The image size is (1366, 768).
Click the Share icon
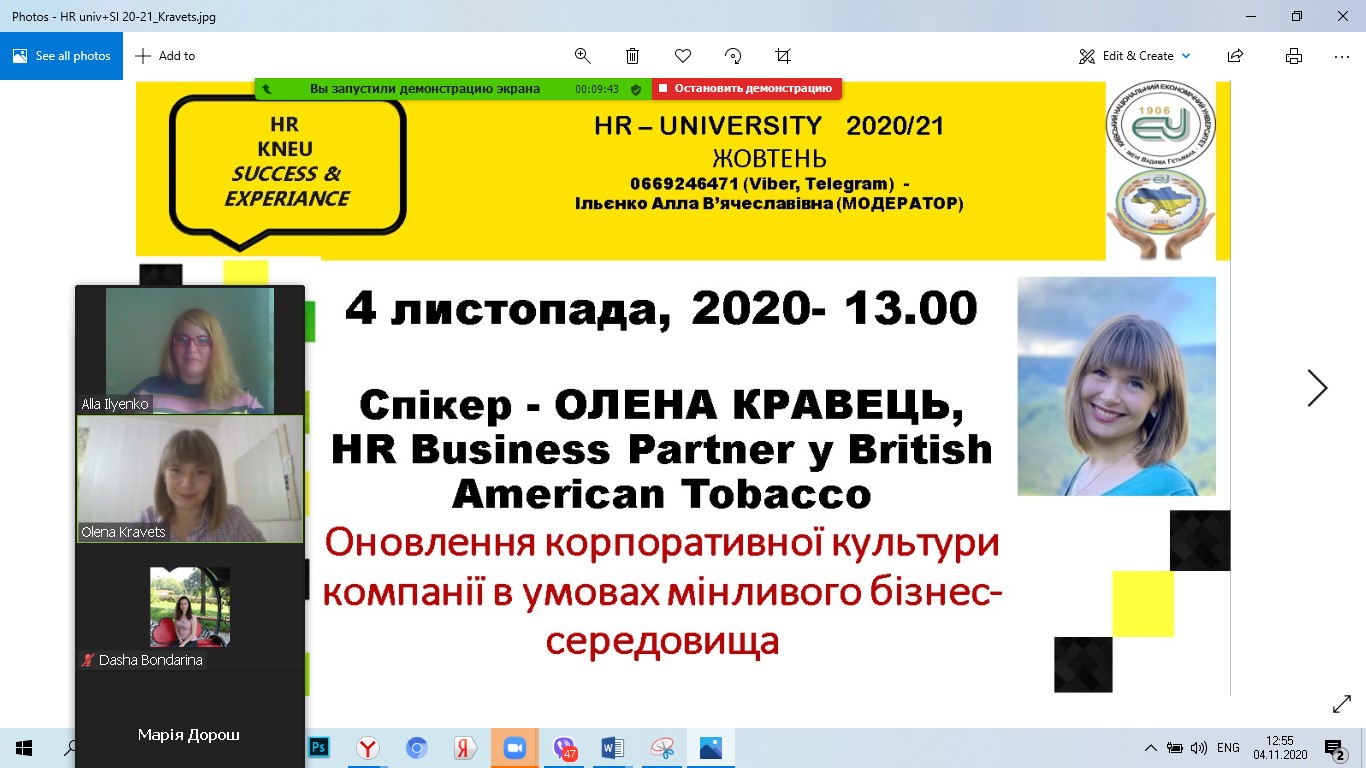pyautogui.click(x=1235, y=56)
